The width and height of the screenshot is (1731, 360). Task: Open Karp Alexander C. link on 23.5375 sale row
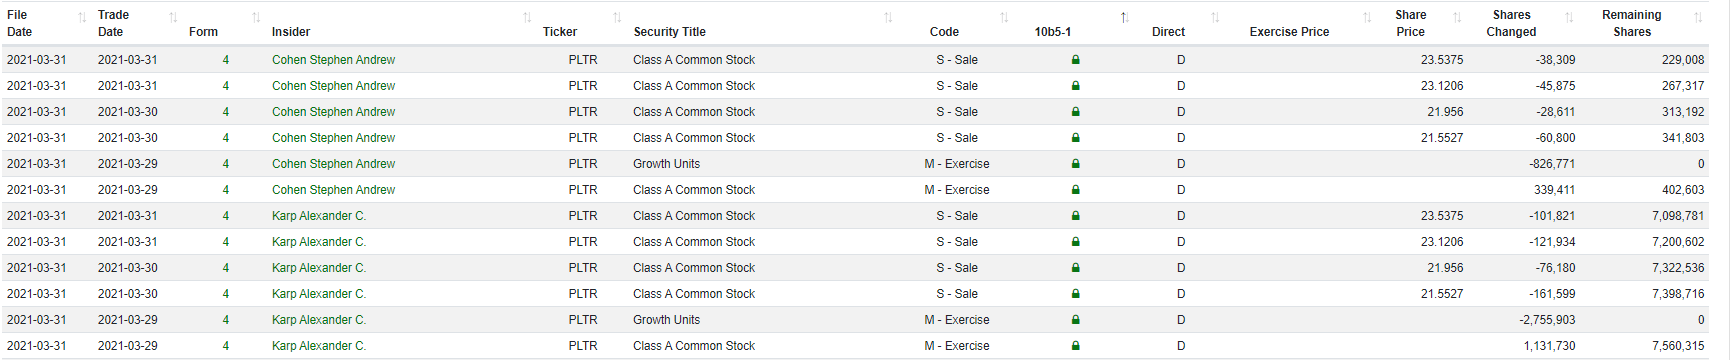(x=319, y=216)
